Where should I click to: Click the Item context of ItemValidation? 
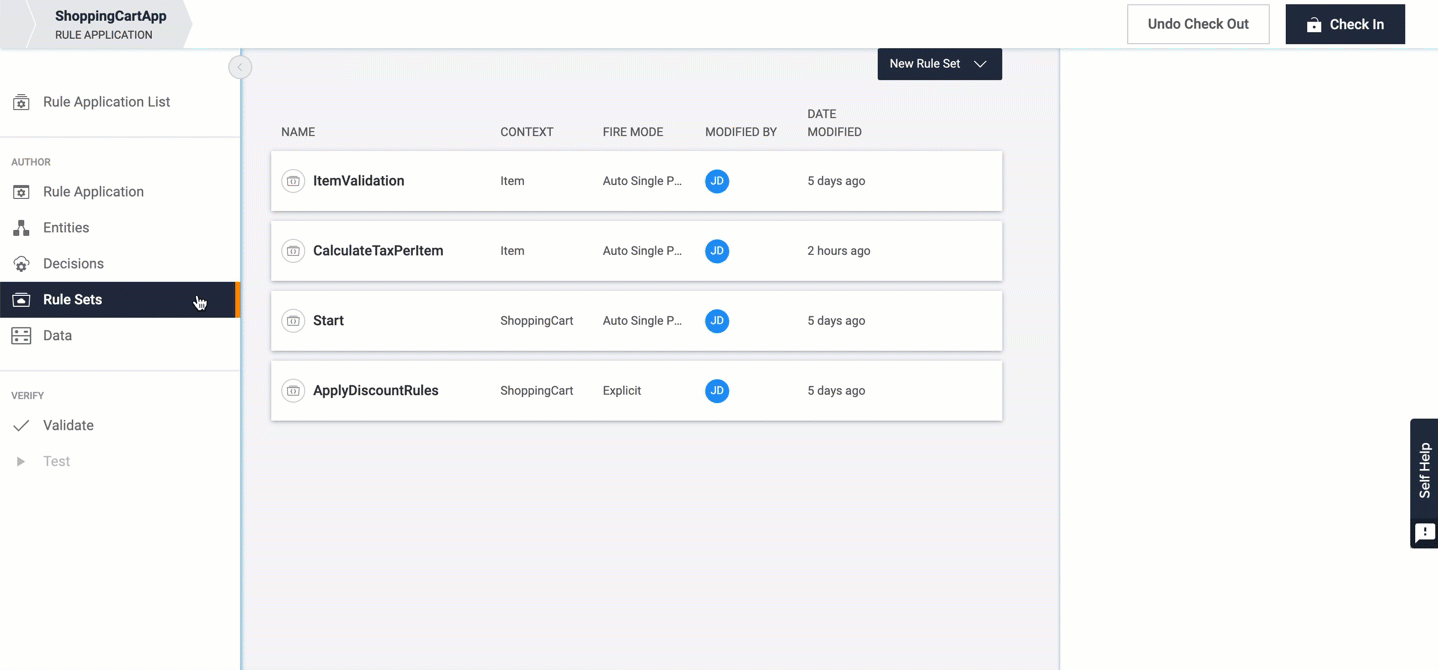pyautogui.click(x=512, y=181)
